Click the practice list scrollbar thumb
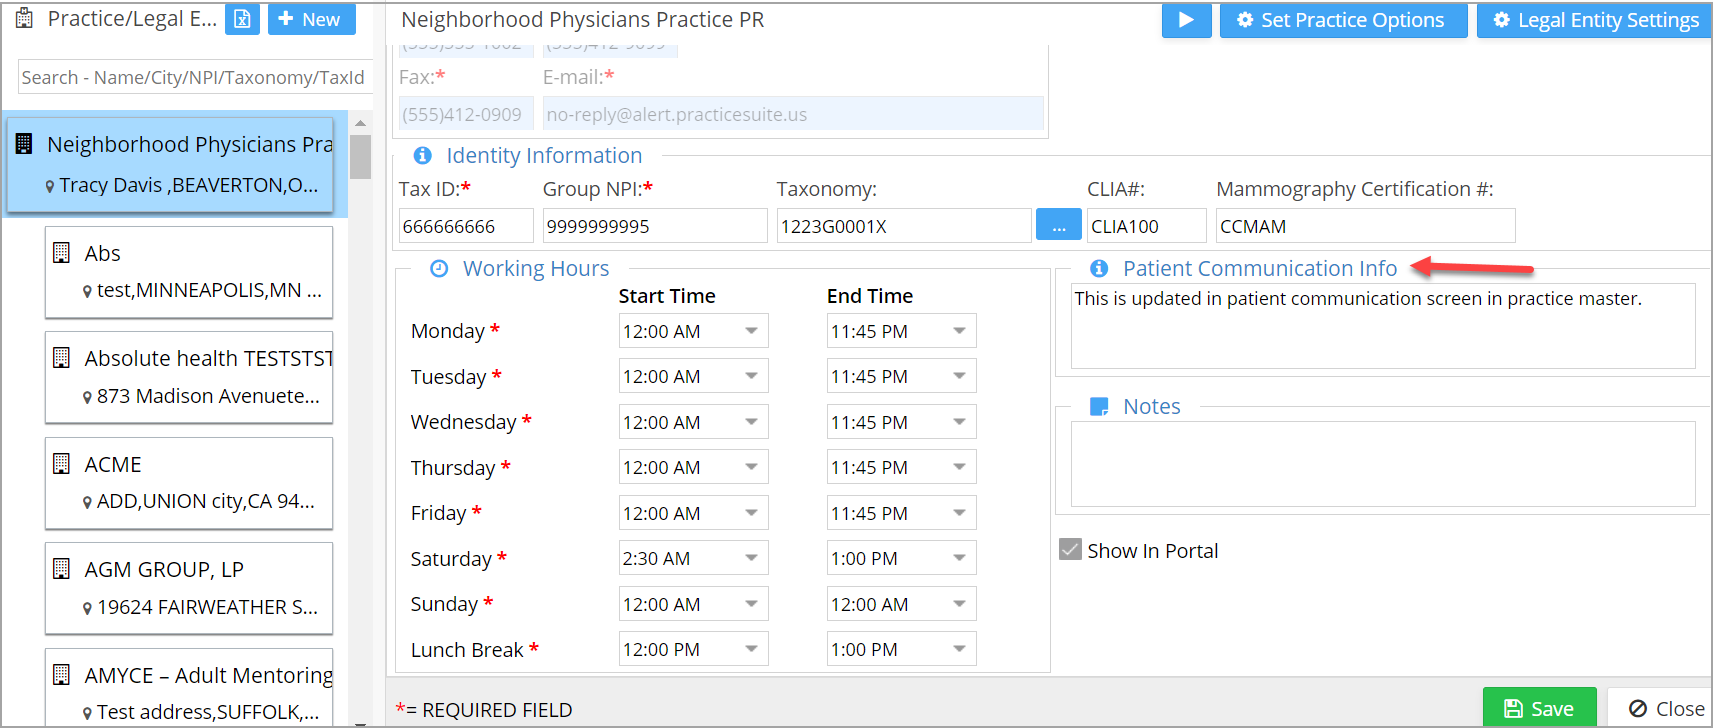The width and height of the screenshot is (1713, 728). coord(361,156)
